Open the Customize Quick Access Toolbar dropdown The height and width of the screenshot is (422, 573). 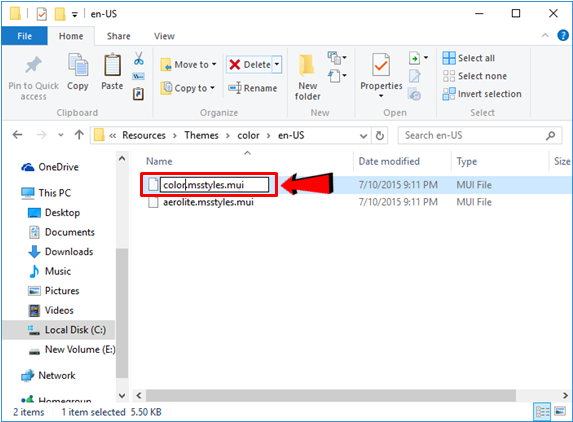(75, 15)
